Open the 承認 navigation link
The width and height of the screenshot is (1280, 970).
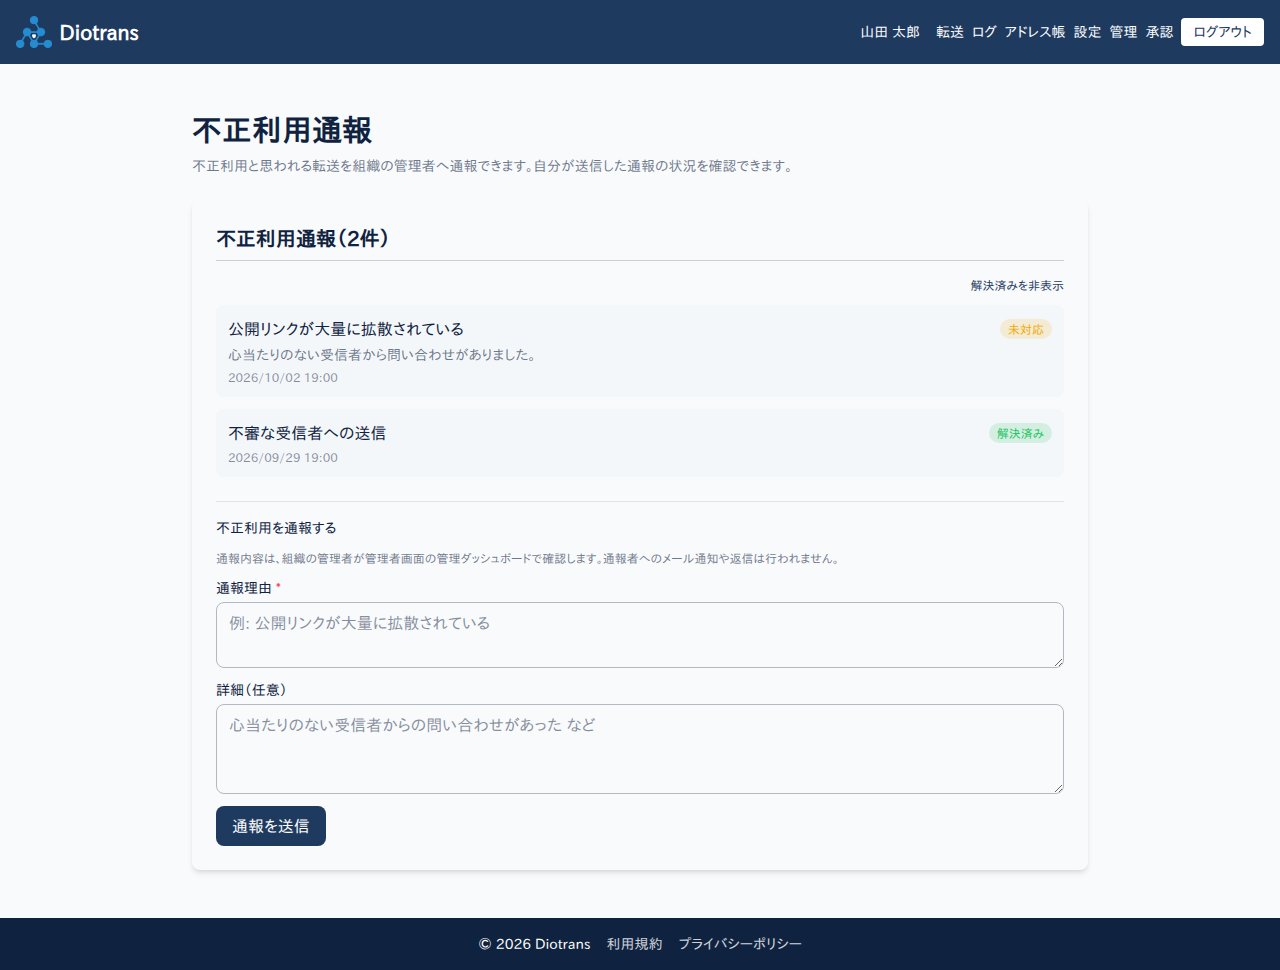(x=1159, y=32)
